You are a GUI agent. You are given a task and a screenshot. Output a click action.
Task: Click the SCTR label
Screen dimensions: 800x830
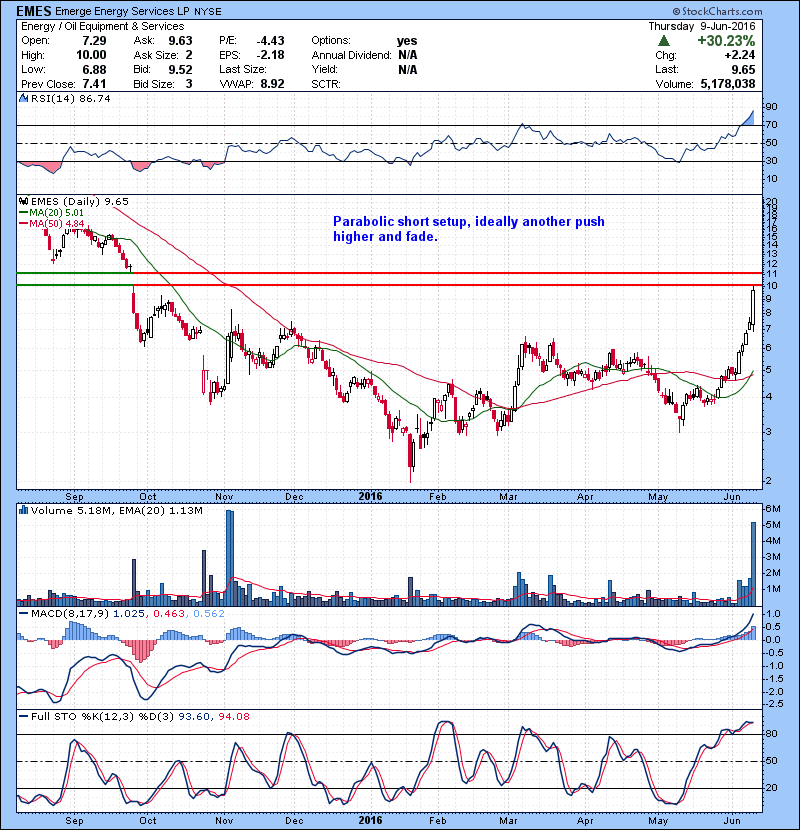click(x=326, y=84)
